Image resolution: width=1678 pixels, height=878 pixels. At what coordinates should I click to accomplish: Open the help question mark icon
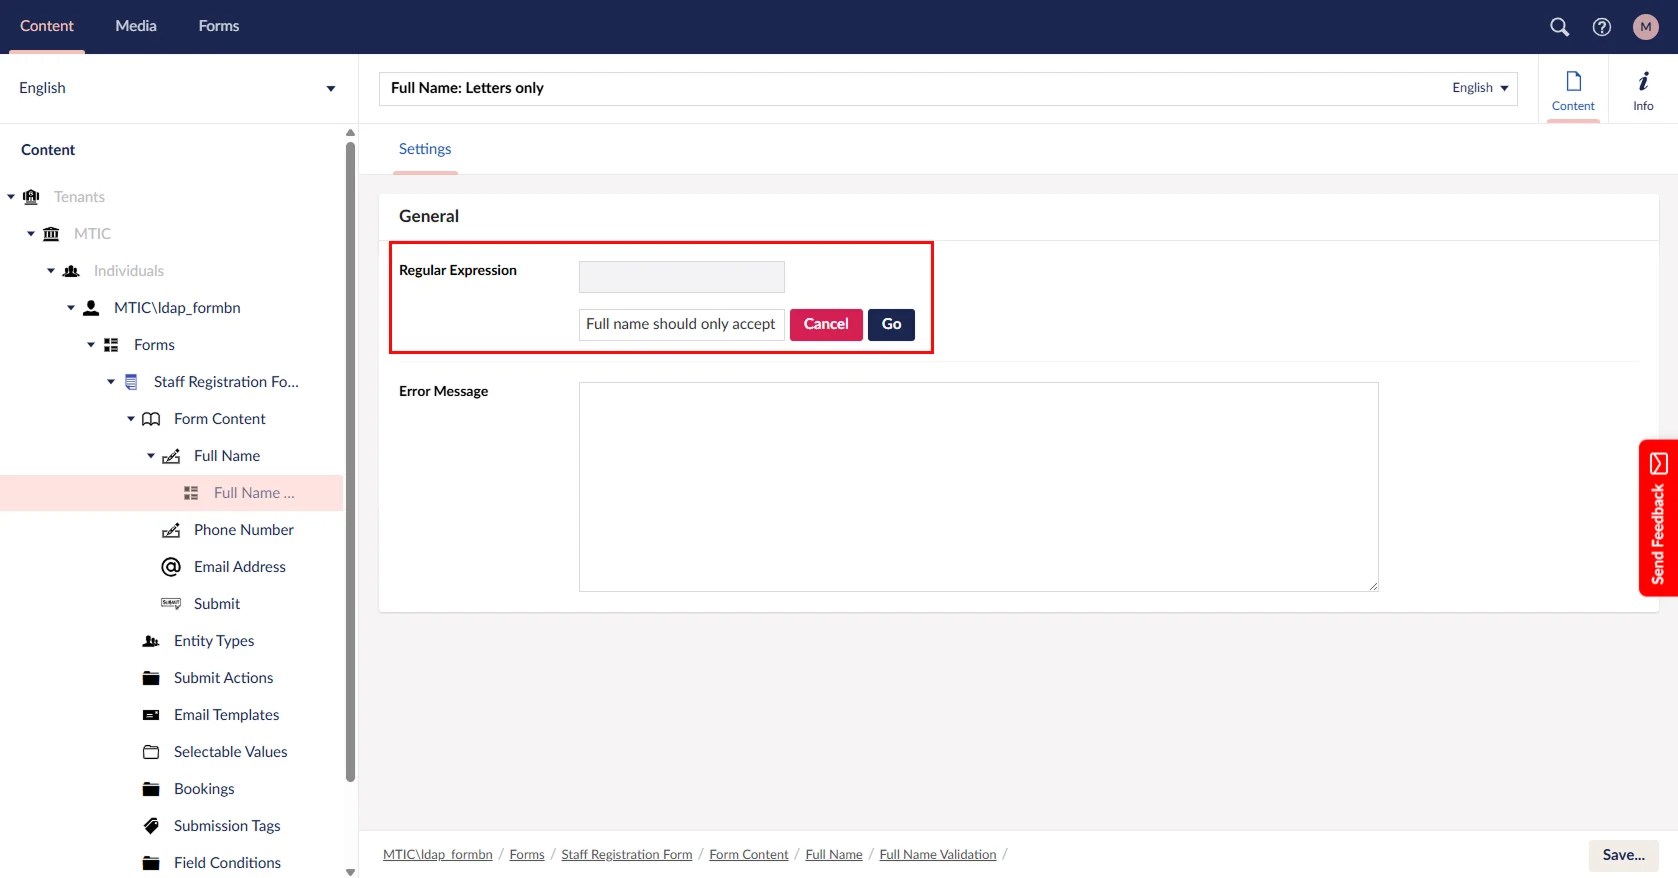pos(1602,27)
